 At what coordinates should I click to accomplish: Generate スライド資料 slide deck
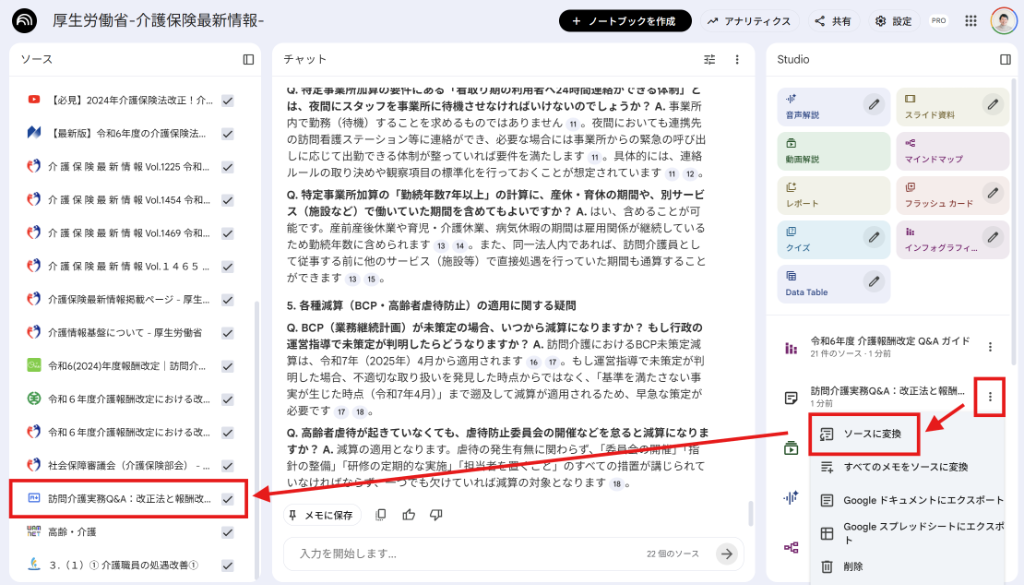952,107
